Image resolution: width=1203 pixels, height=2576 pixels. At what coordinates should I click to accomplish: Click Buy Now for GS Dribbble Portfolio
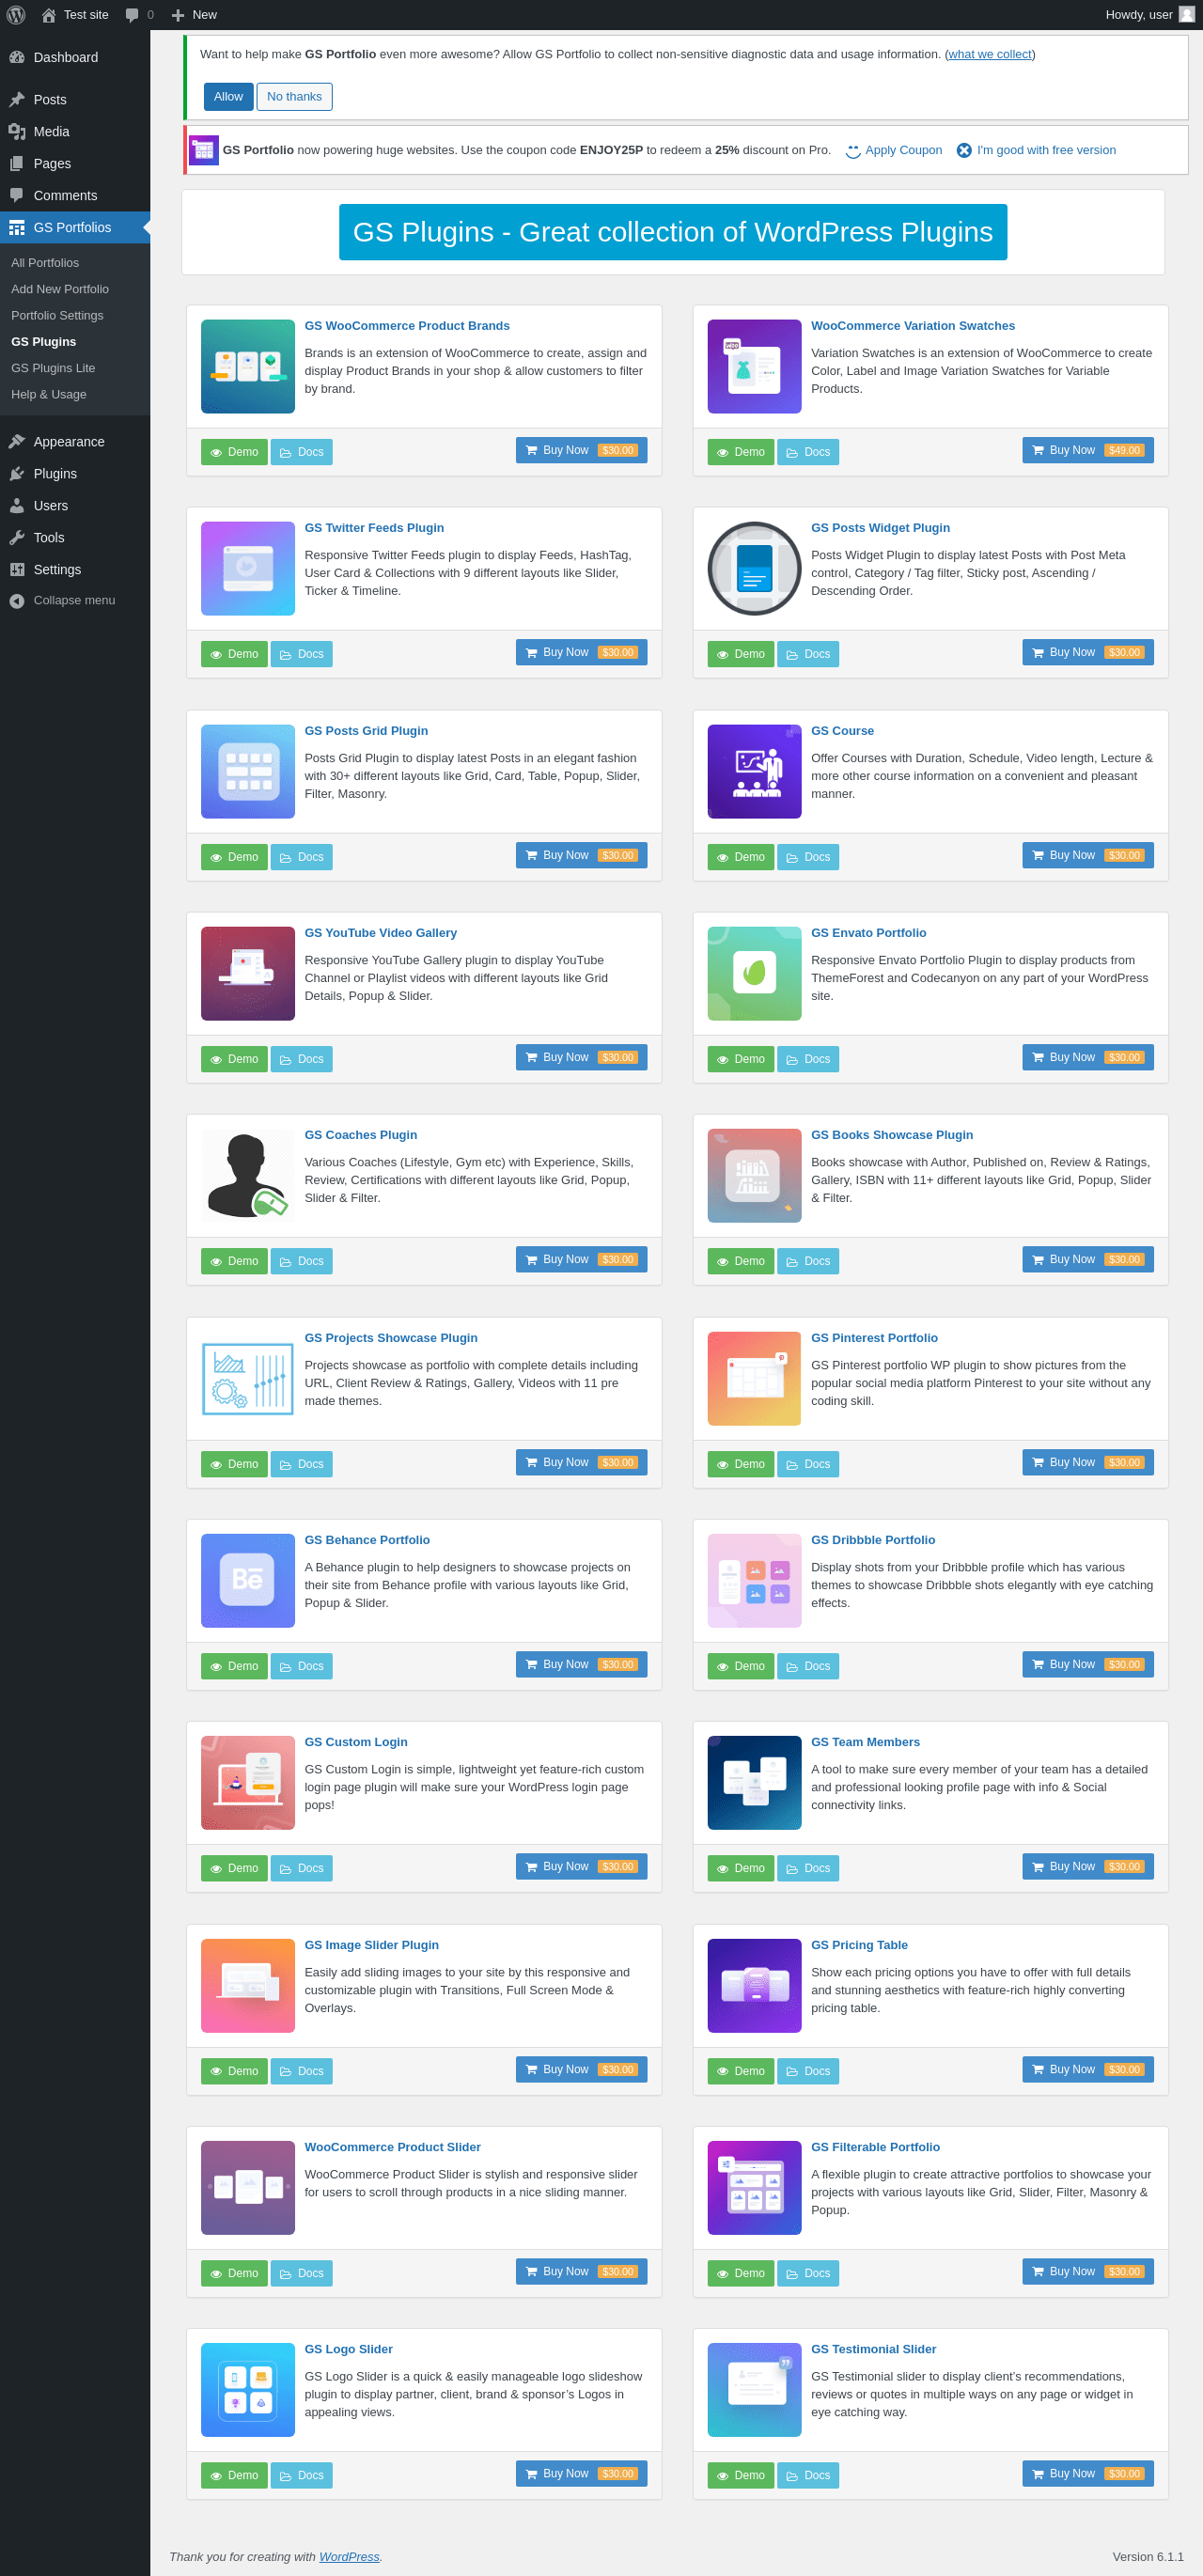tap(1087, 1664)
